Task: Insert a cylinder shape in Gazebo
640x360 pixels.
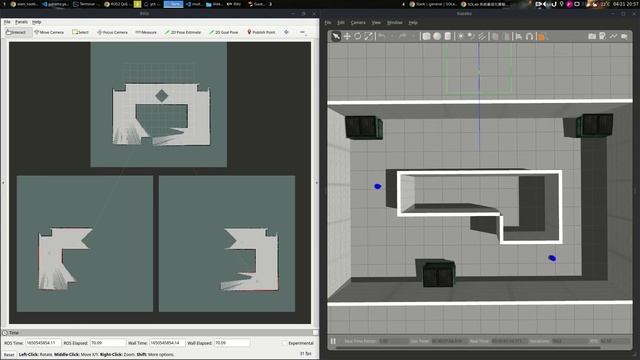Action: pos(448,36)
